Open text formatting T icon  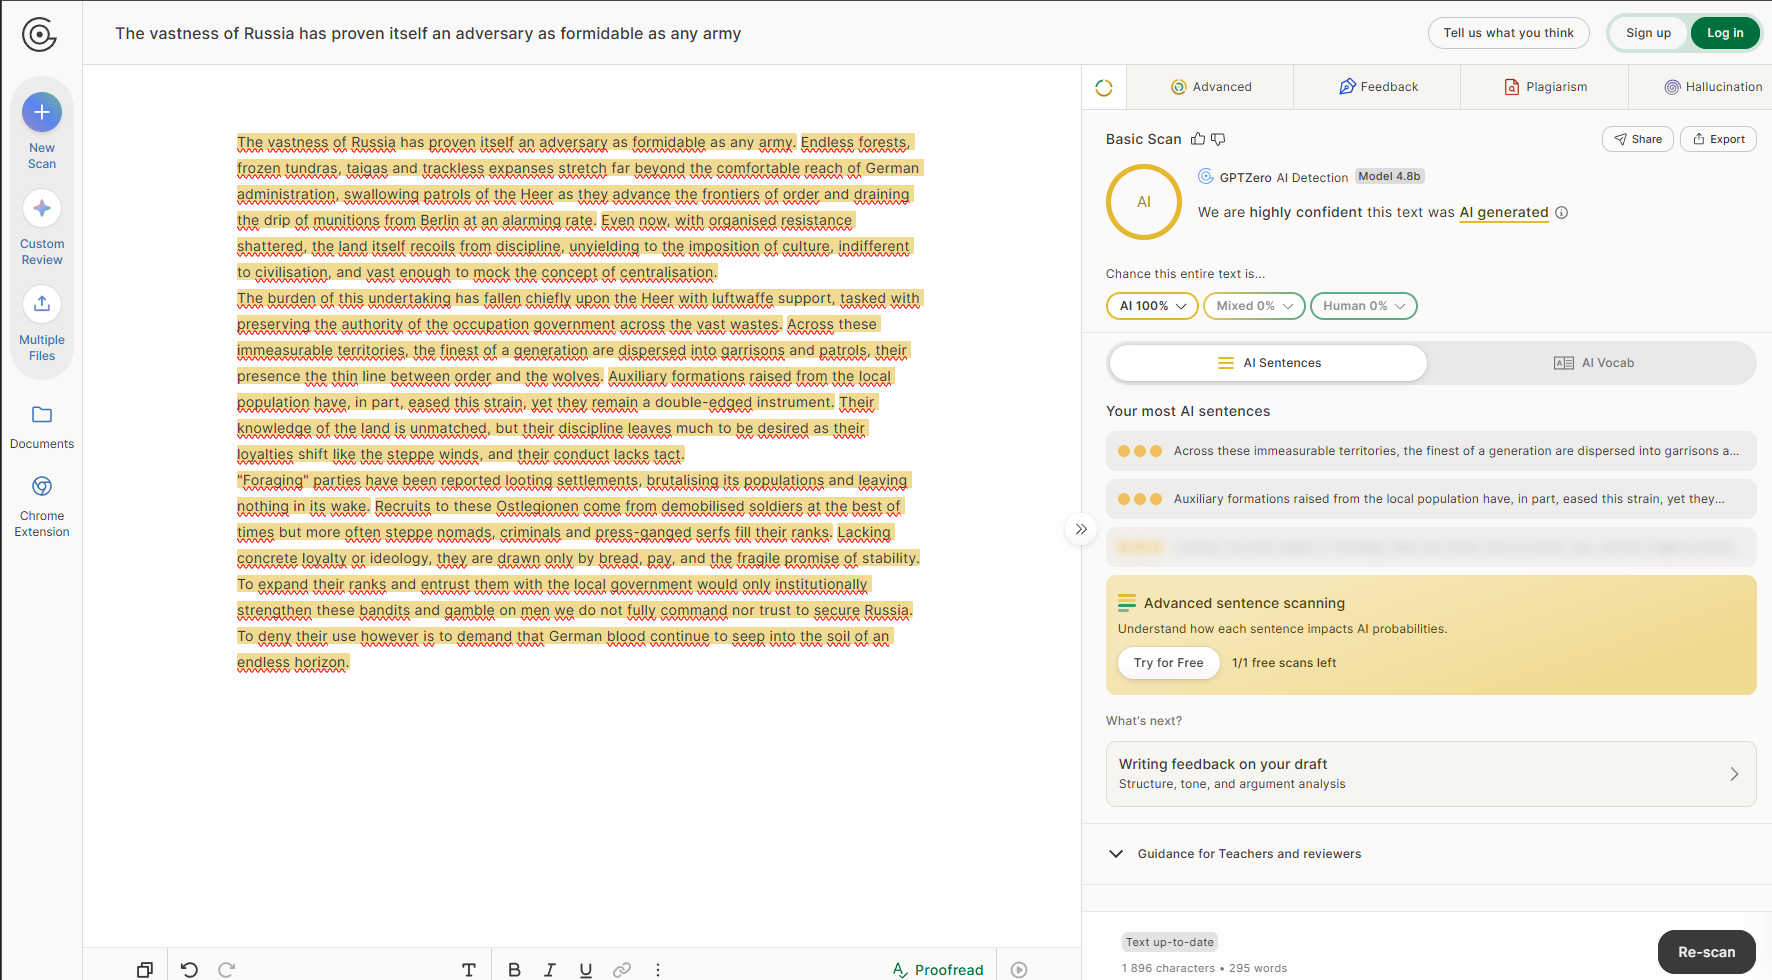[x=469, y=969]
